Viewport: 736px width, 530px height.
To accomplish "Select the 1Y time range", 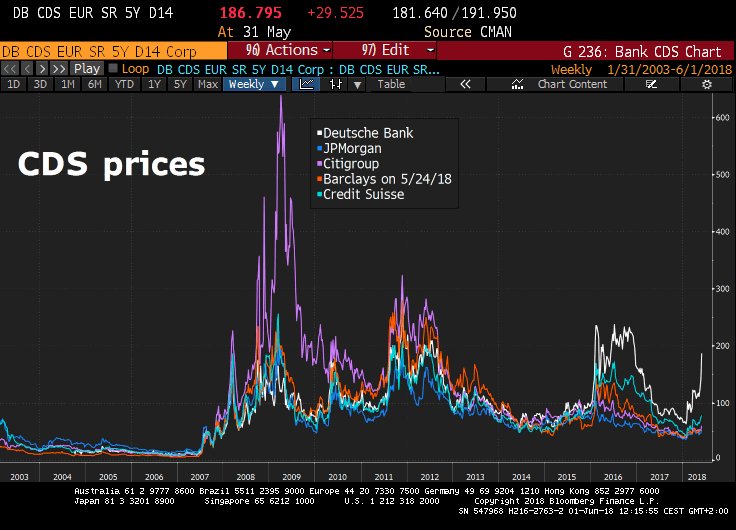I will (x=154, y=84).
